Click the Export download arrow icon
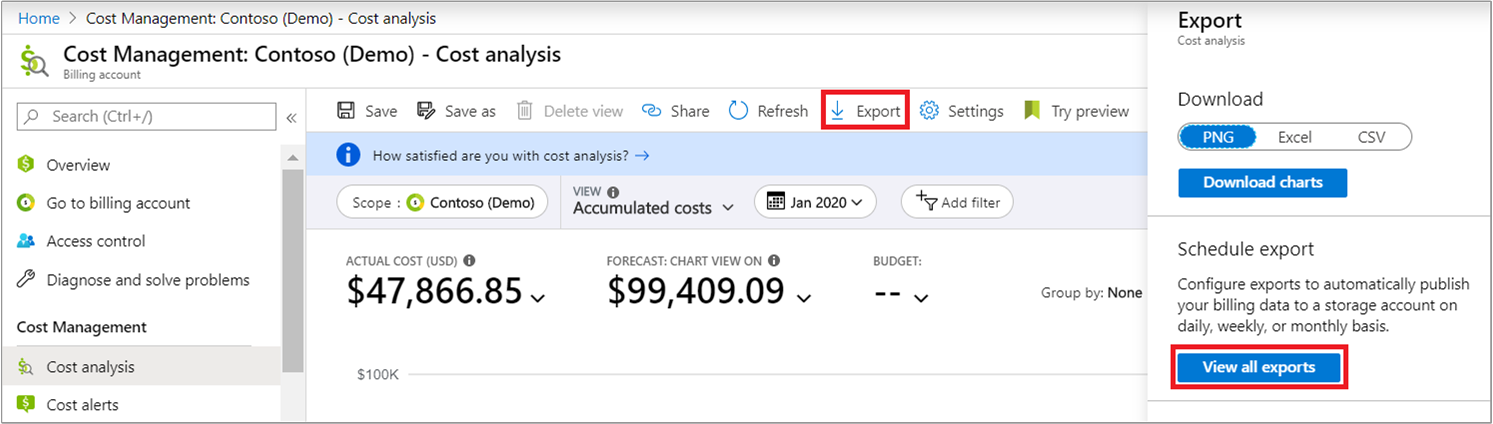1493x424 pixels. [x=838, y=111]
